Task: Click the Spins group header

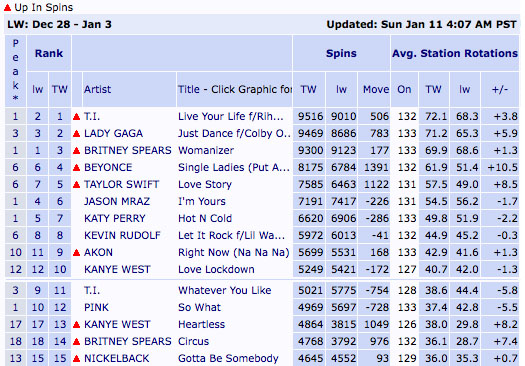Action: point(341,54)
